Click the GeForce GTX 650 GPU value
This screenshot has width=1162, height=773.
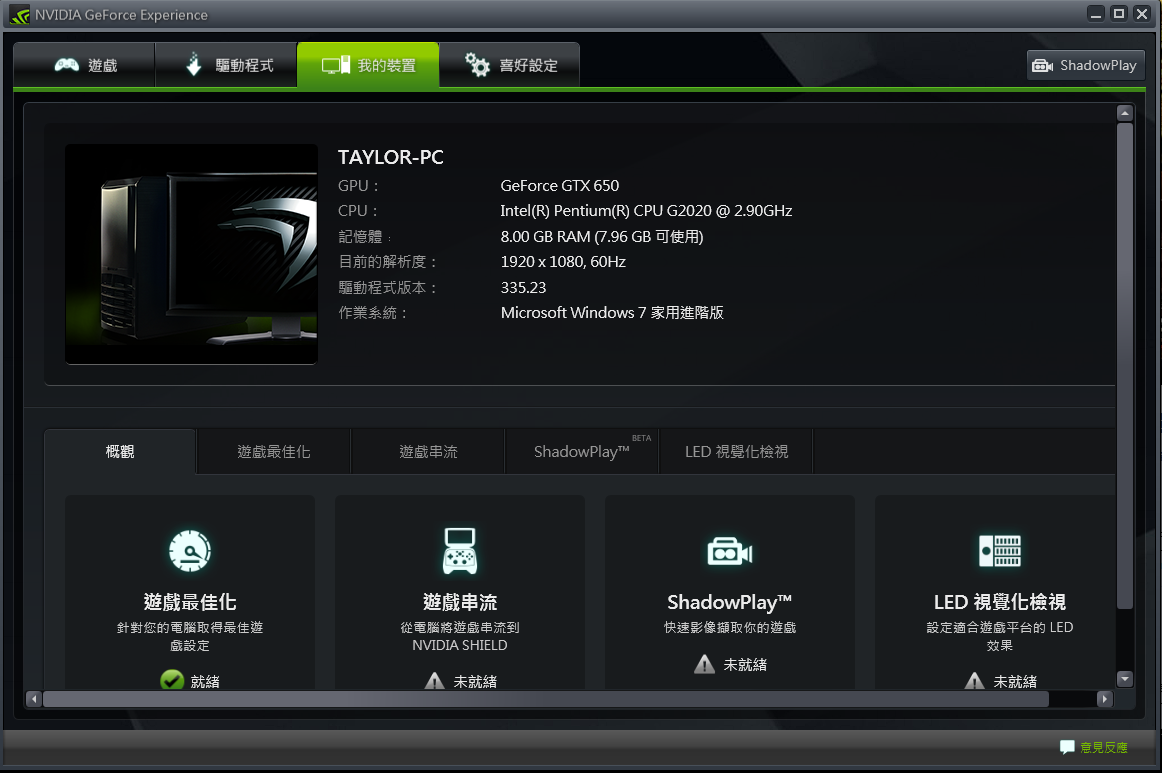pos(560,185)
